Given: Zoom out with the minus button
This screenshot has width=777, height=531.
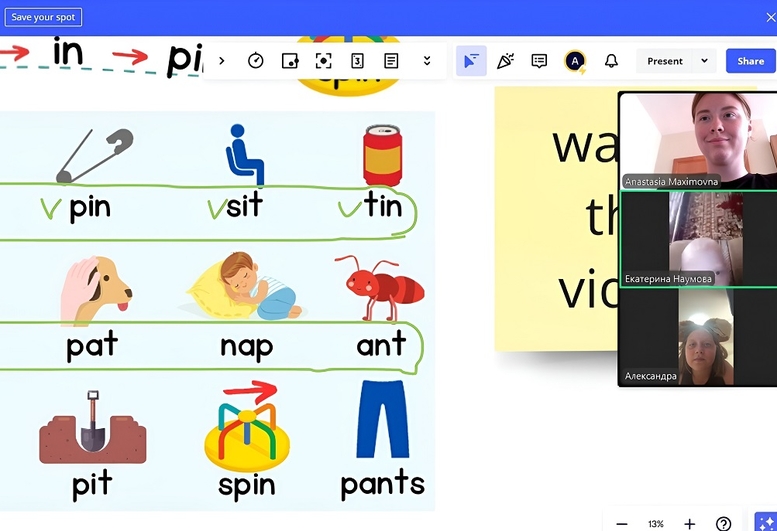Looking at the screenshot, I should (622, 524).
